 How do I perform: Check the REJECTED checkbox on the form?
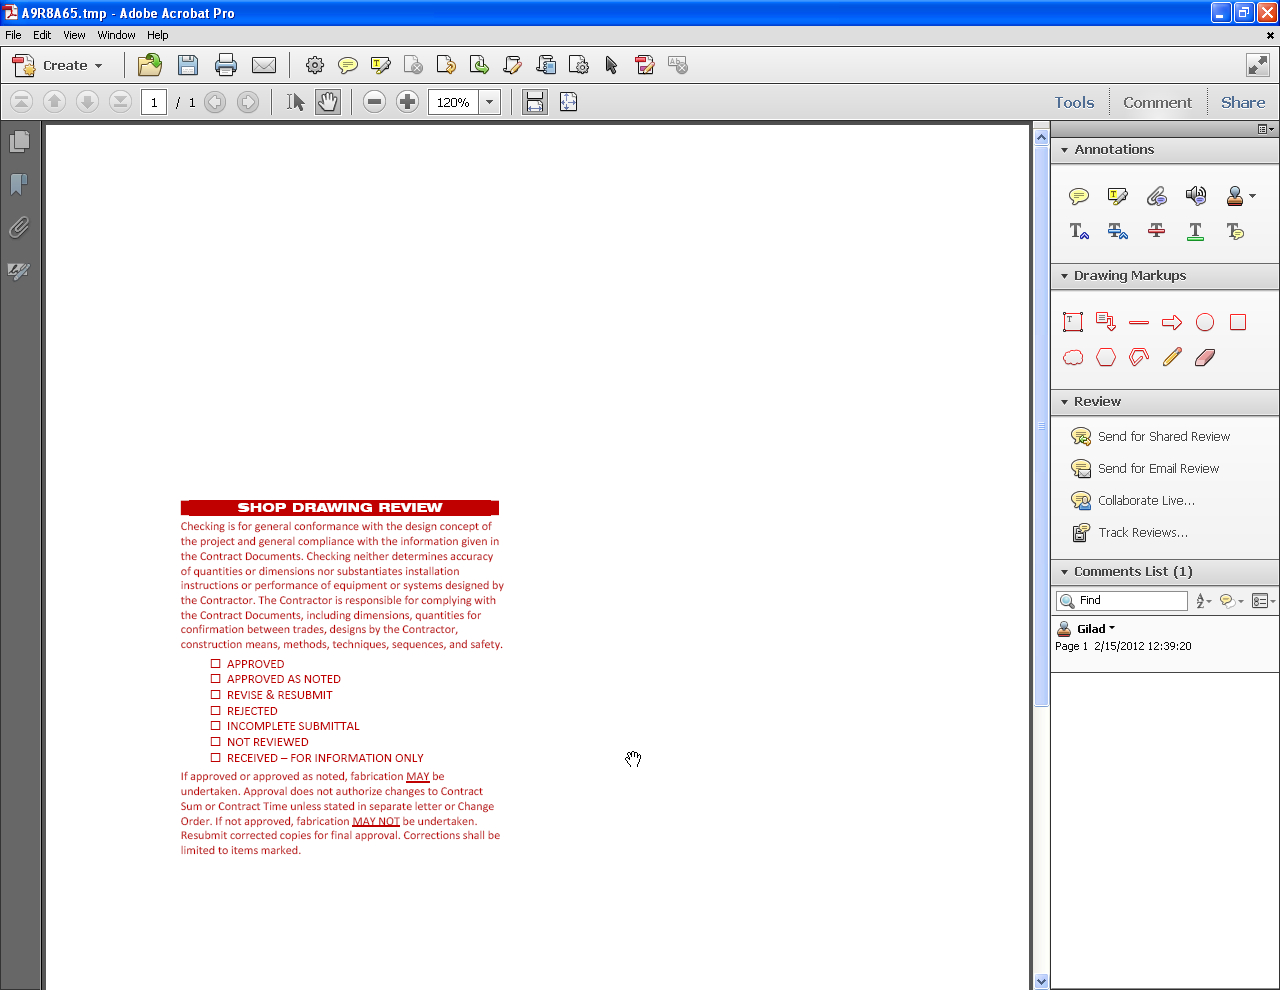[x=215, y=711]
